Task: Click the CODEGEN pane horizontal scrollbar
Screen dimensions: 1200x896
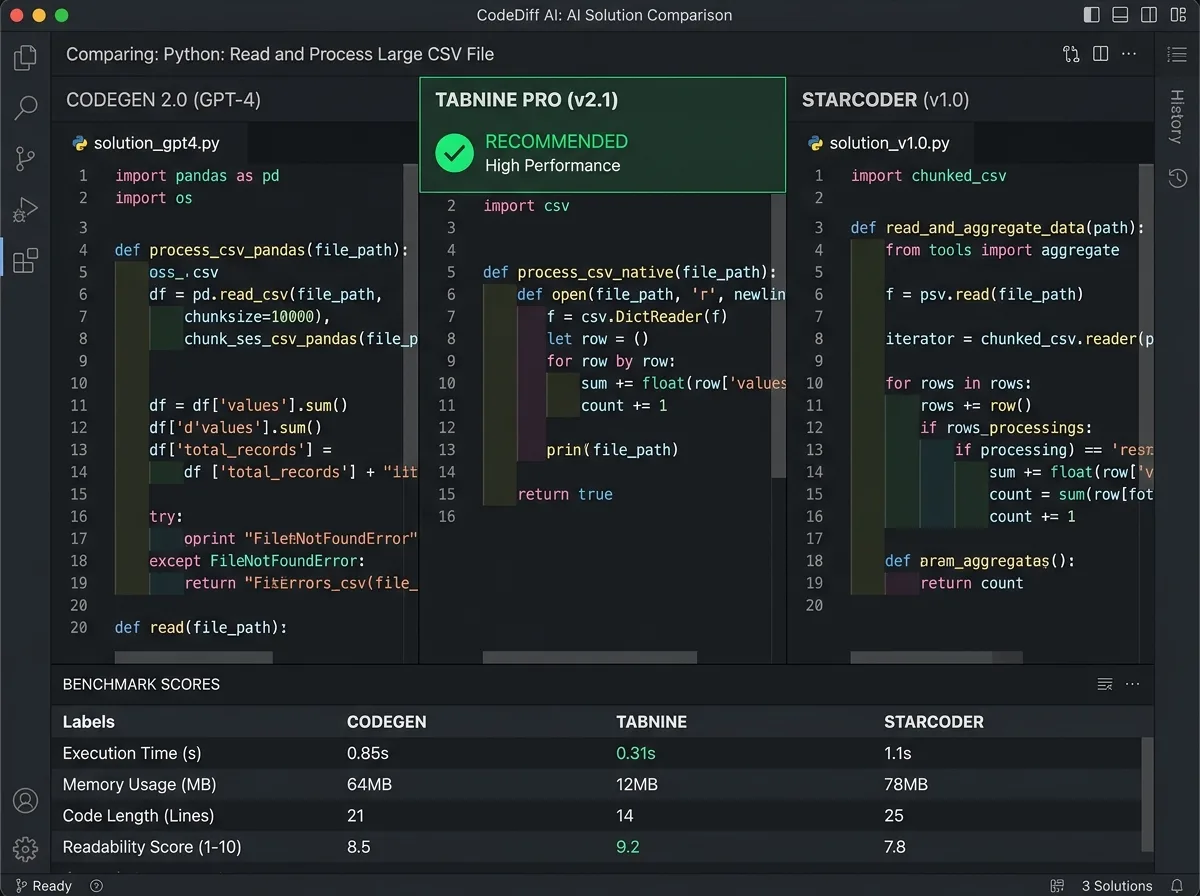Action: coord(193,658)
